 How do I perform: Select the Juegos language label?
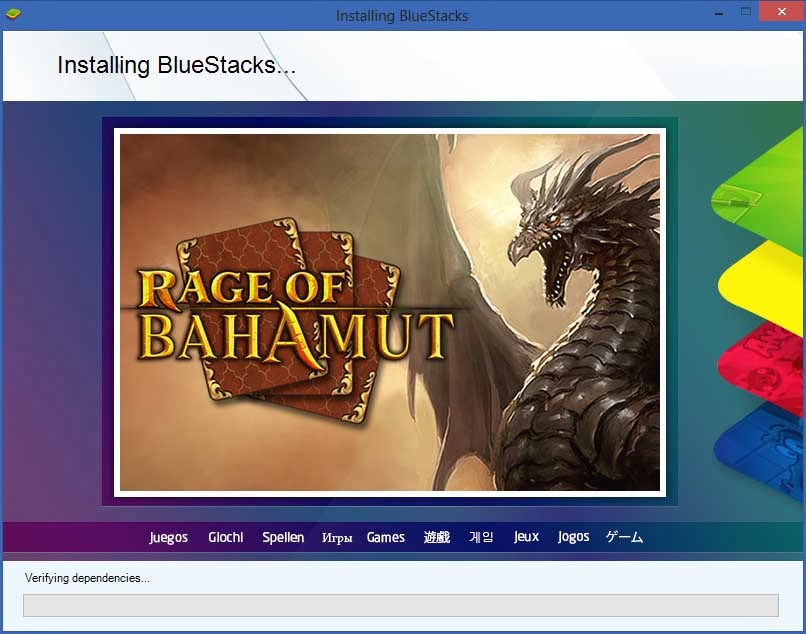[x=169, y=537]
